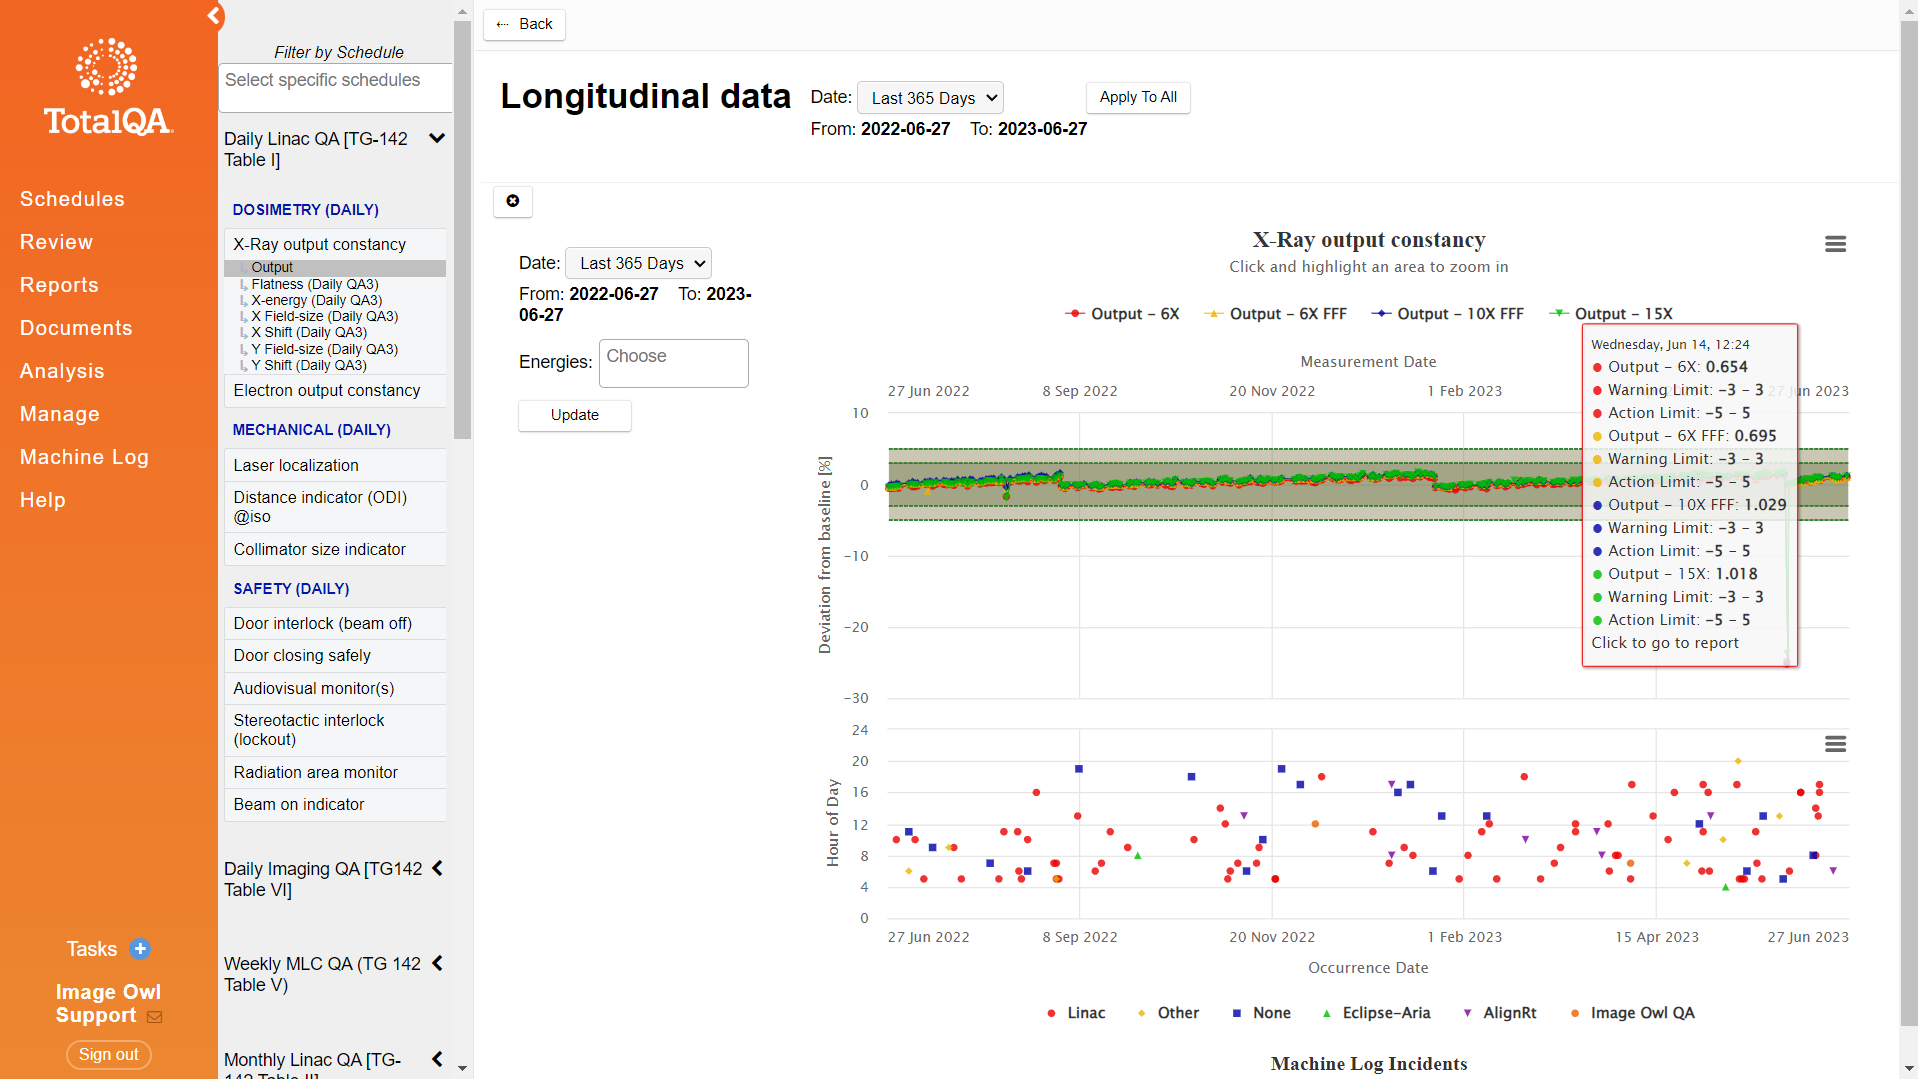Click the Energies Choose input field
This screenshot has height=1079, width=1918.
(x=674, y=363)
